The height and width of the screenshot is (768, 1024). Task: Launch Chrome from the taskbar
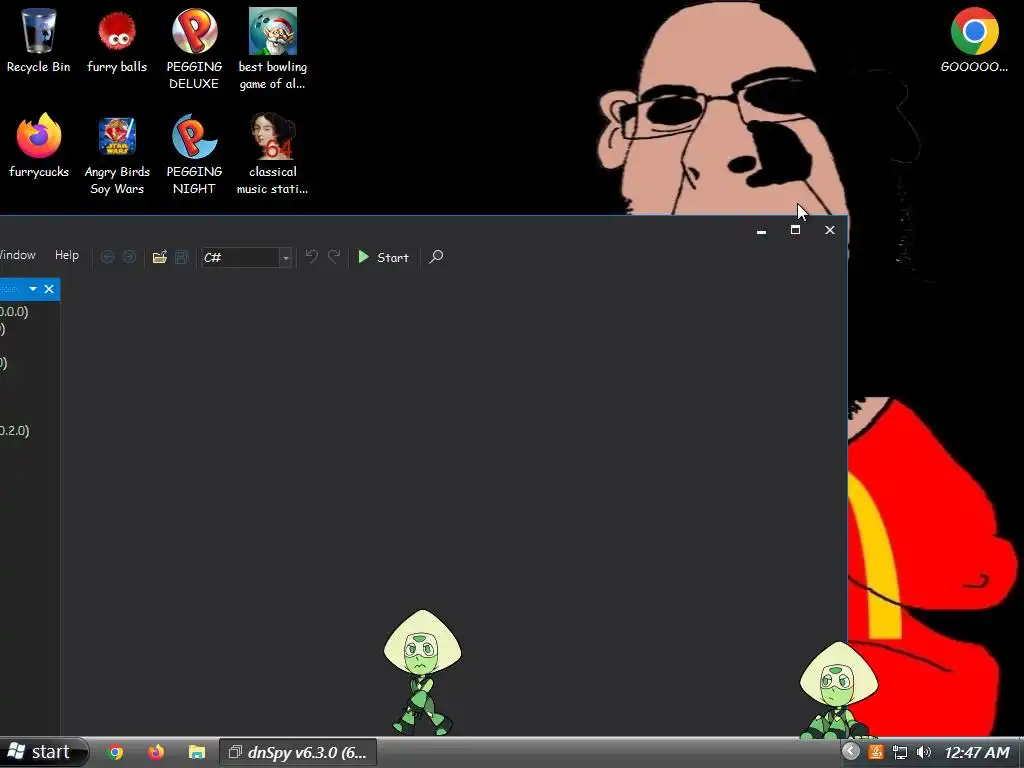click(116, 752)
